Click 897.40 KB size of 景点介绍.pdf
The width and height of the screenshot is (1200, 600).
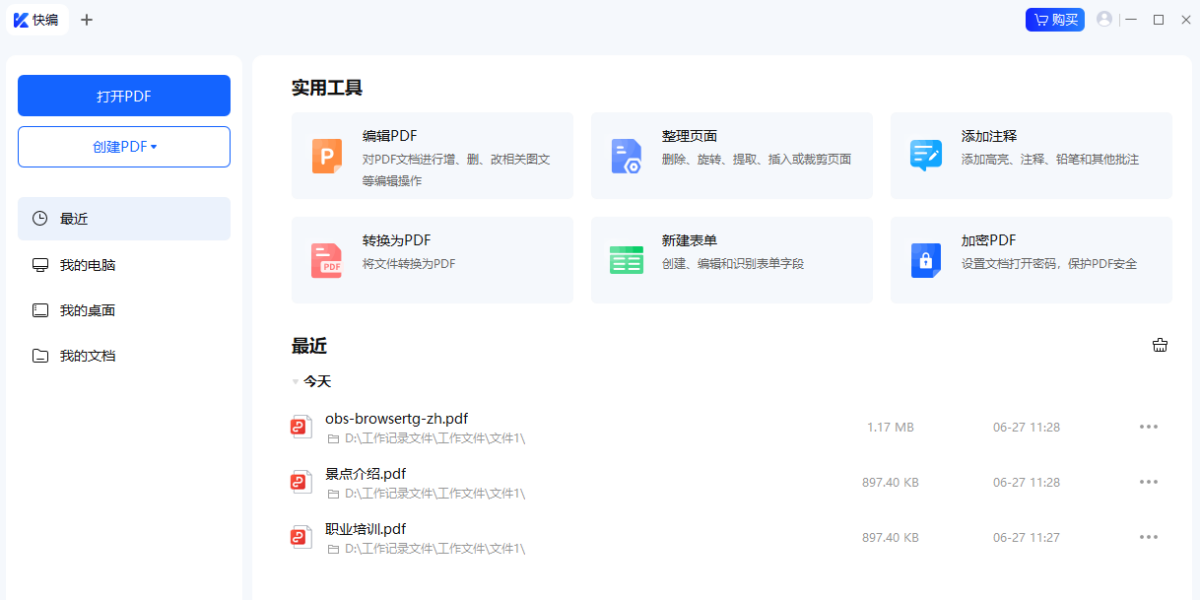pyautogui.click(x=890, y=482)
